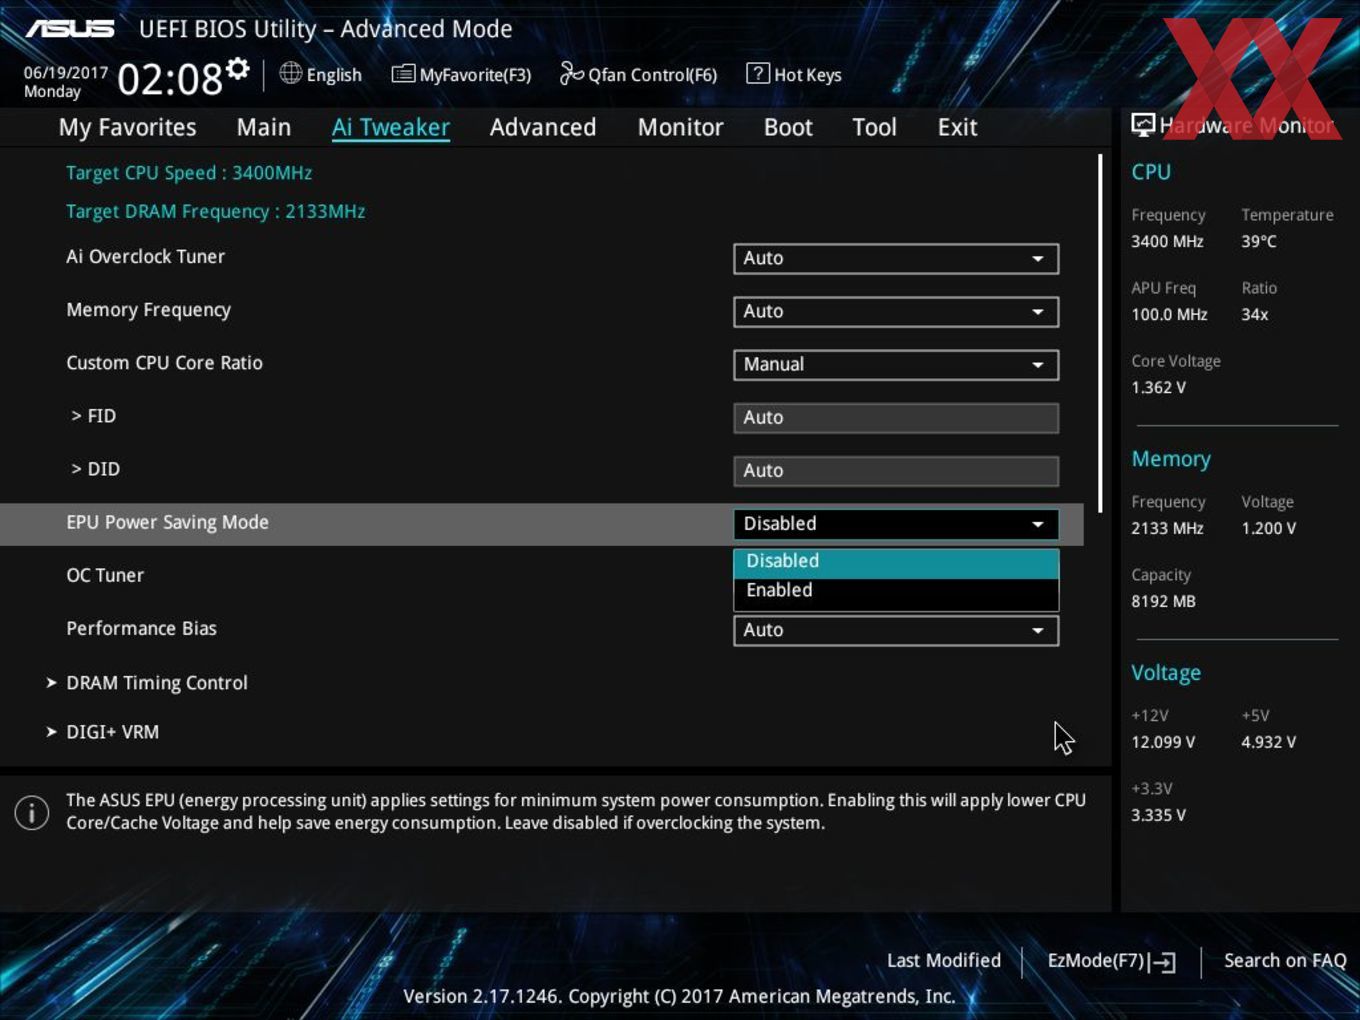The image size is (1360, 1020).
Task: Click the Performance Bias label
Action: pos(141,628)
